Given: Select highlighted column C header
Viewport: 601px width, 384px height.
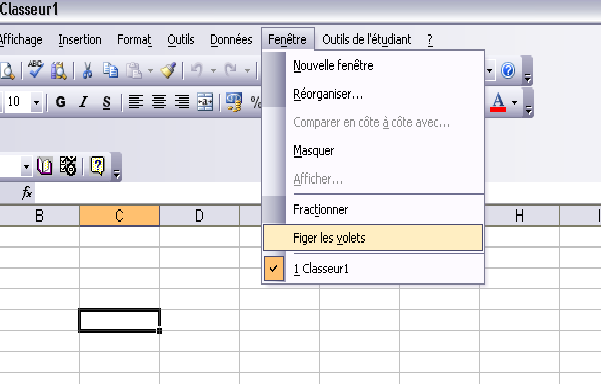Looking at the screenshot, I should coord(120,216).
